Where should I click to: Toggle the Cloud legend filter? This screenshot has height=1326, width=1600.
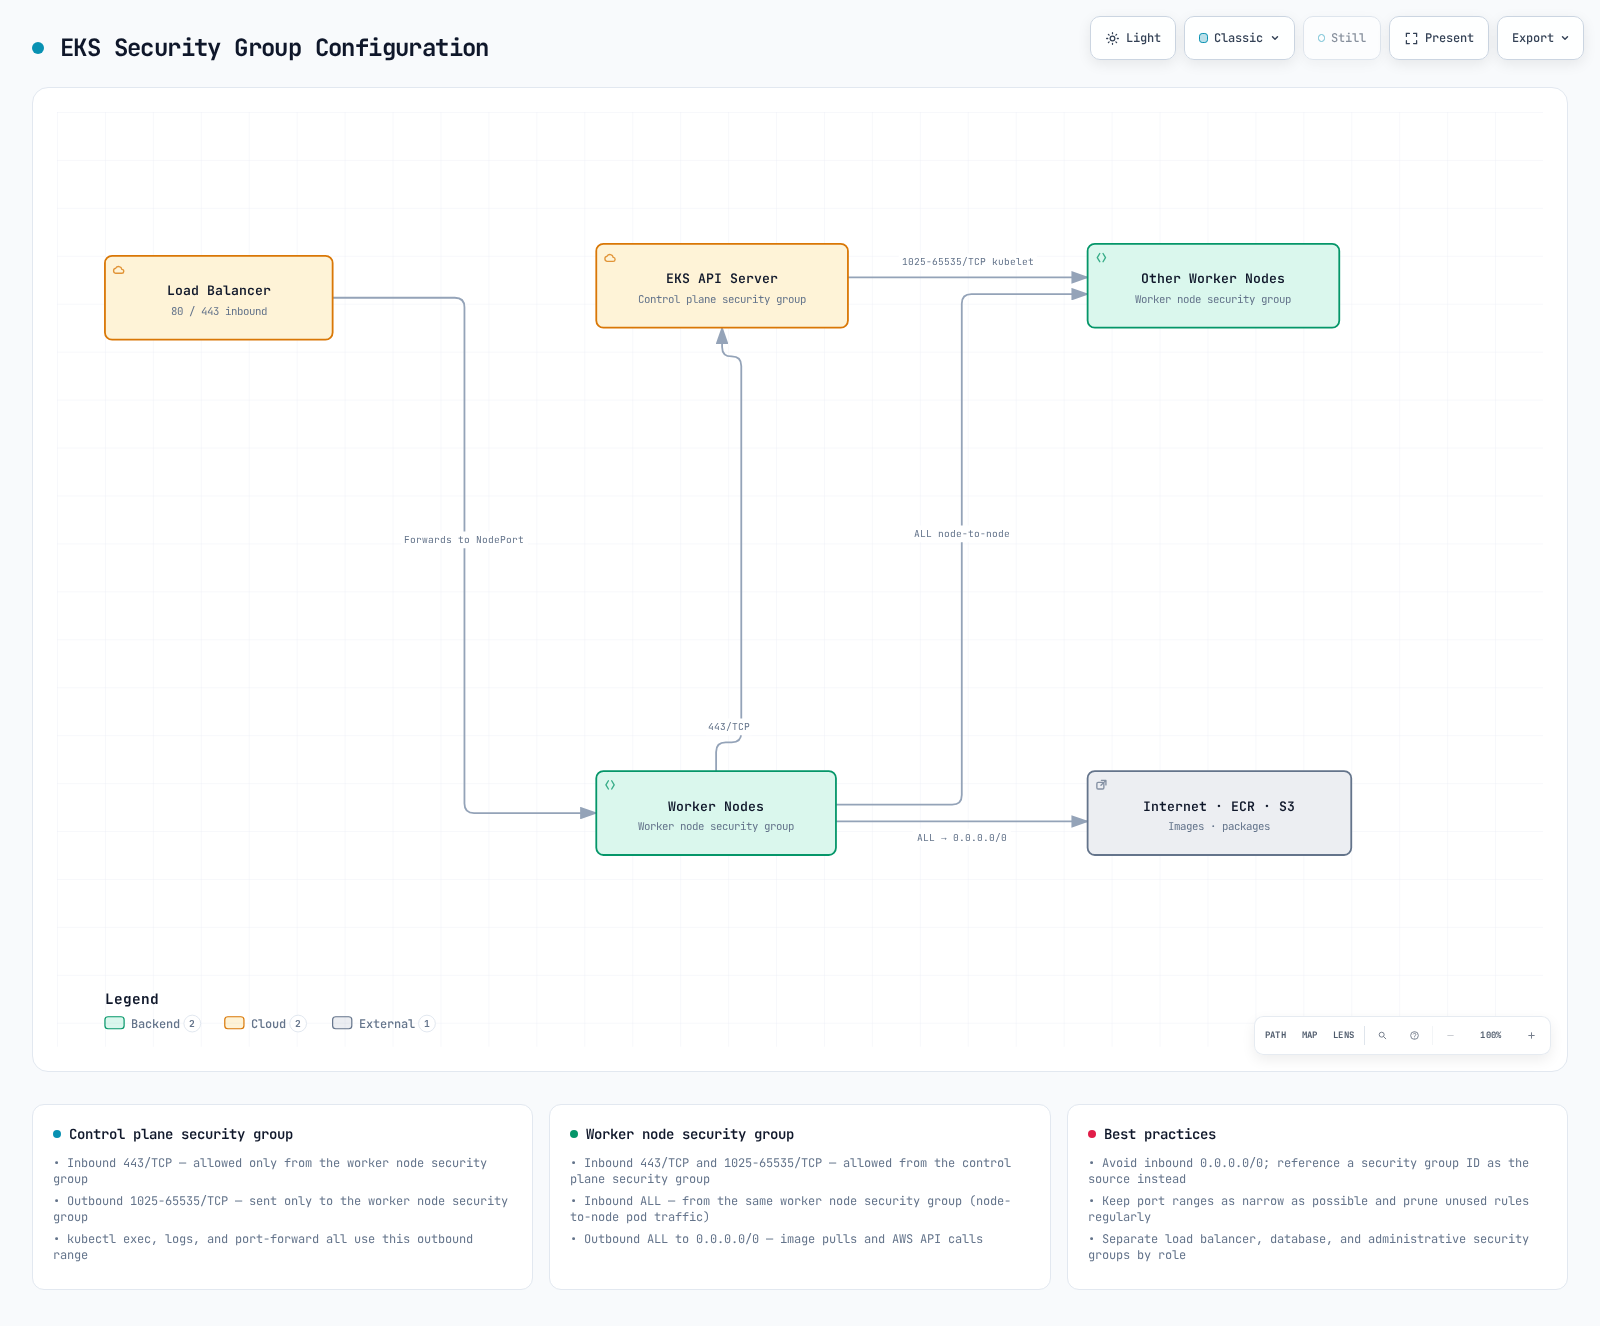[265, 1023]
